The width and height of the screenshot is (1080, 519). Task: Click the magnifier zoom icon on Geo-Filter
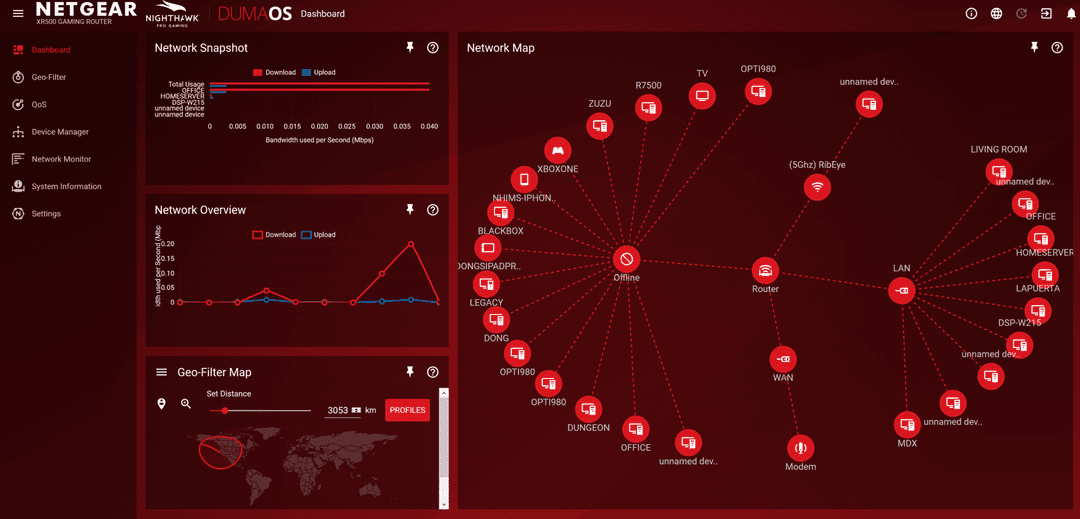tap(186, 403)
